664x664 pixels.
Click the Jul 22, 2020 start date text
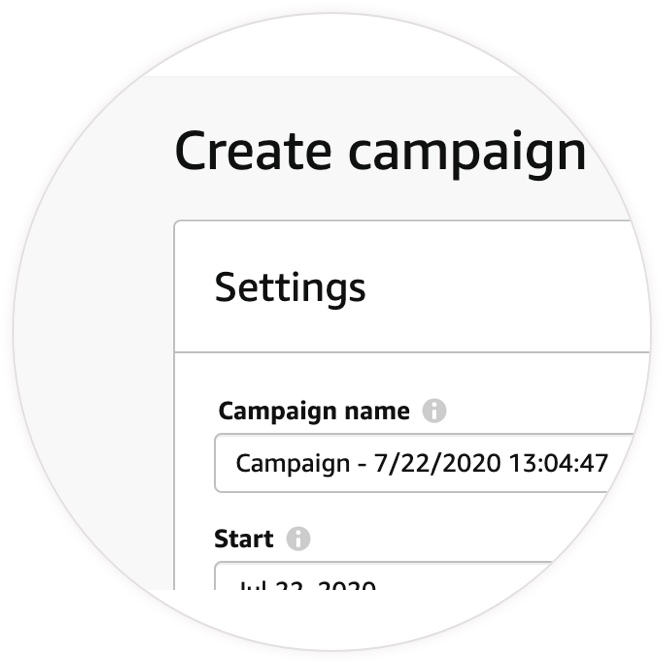pyautogui.click(x=305, y=584)
